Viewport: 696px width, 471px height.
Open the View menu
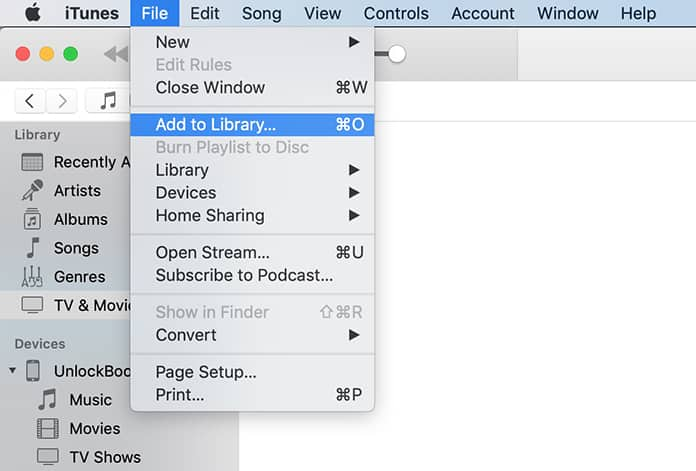(323, 13)
